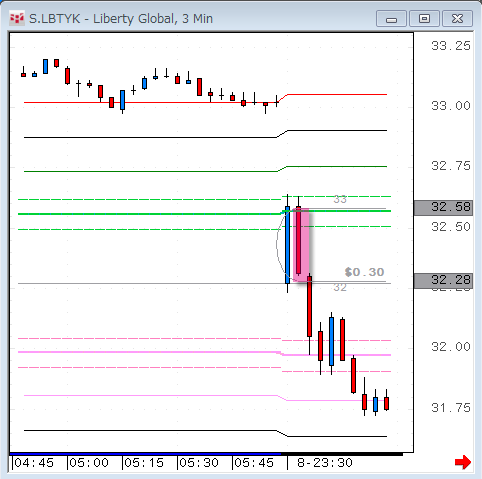482x479 pixels.
Task: Click the $0.30 price difference label
Action: tap(364, 272)
